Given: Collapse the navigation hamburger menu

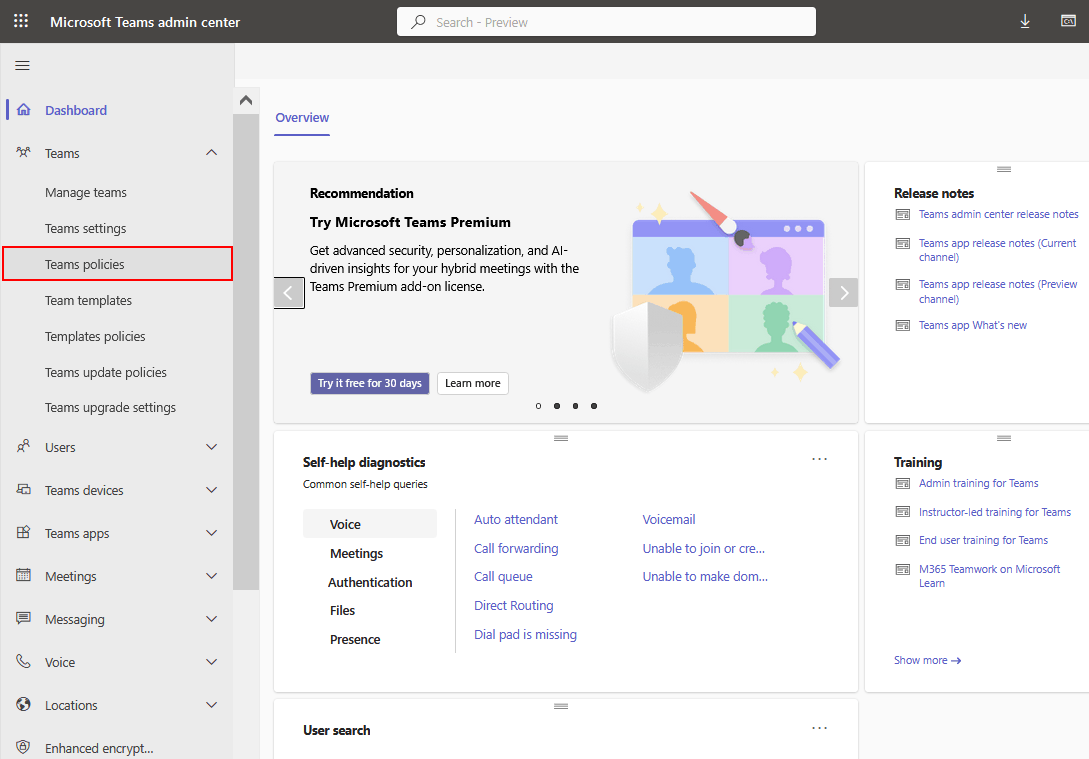Looking at the screenshot, I should point(22,65).
